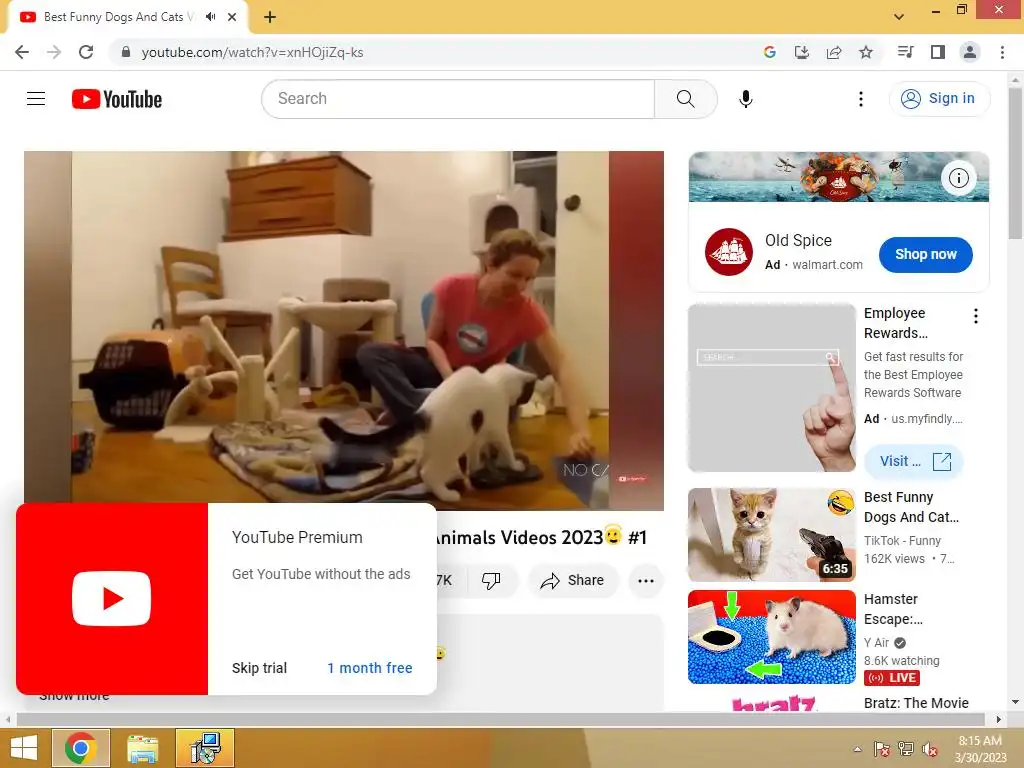
Task: Open a new browser tab
Action: point(270,17)
